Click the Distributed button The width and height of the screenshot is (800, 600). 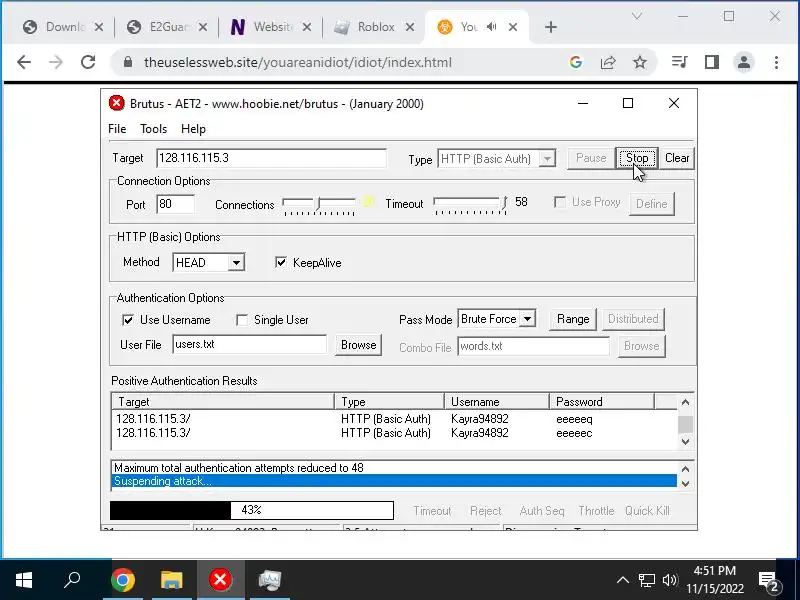click(633, 319)
